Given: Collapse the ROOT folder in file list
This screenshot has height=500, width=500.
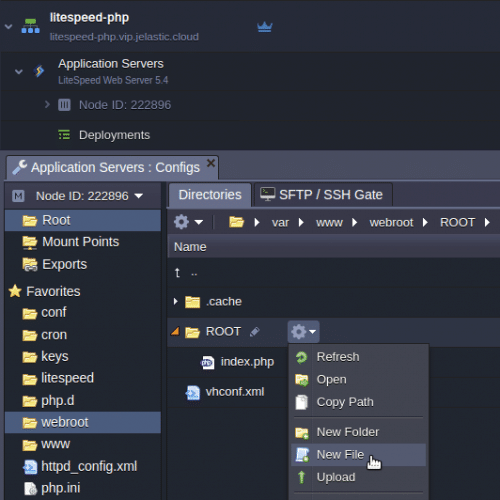Looking at the screenshot, I should click(x=175, y=332).
